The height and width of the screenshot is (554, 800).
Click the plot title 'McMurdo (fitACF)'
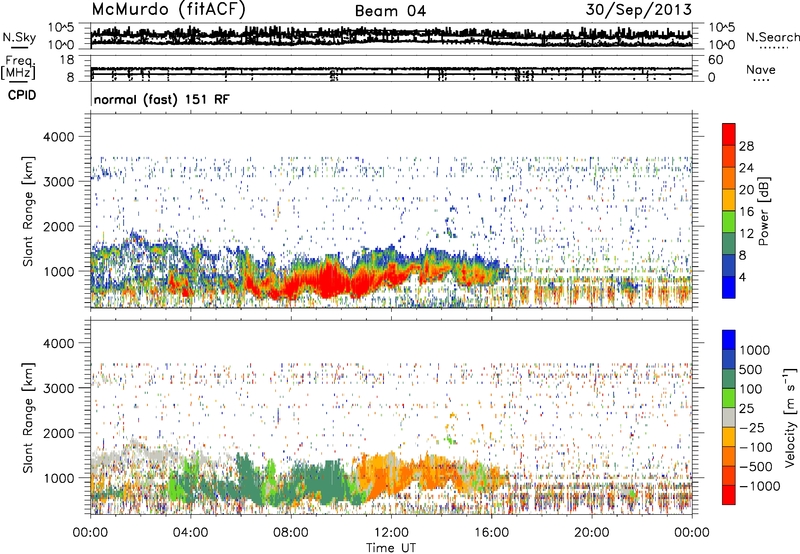(x=169, y=10)
